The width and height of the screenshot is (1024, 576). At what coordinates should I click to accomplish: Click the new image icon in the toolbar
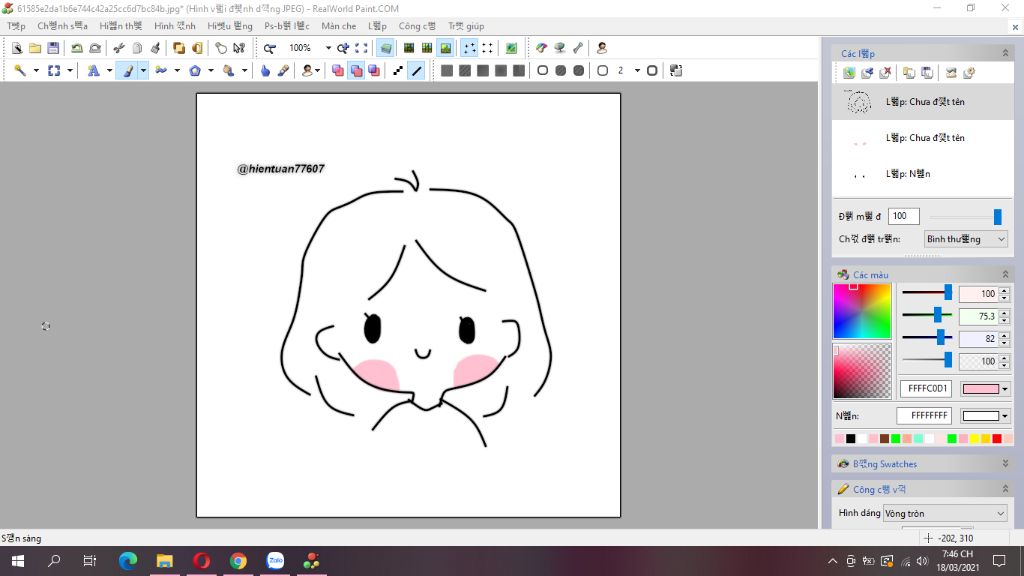tap(17, 48)
